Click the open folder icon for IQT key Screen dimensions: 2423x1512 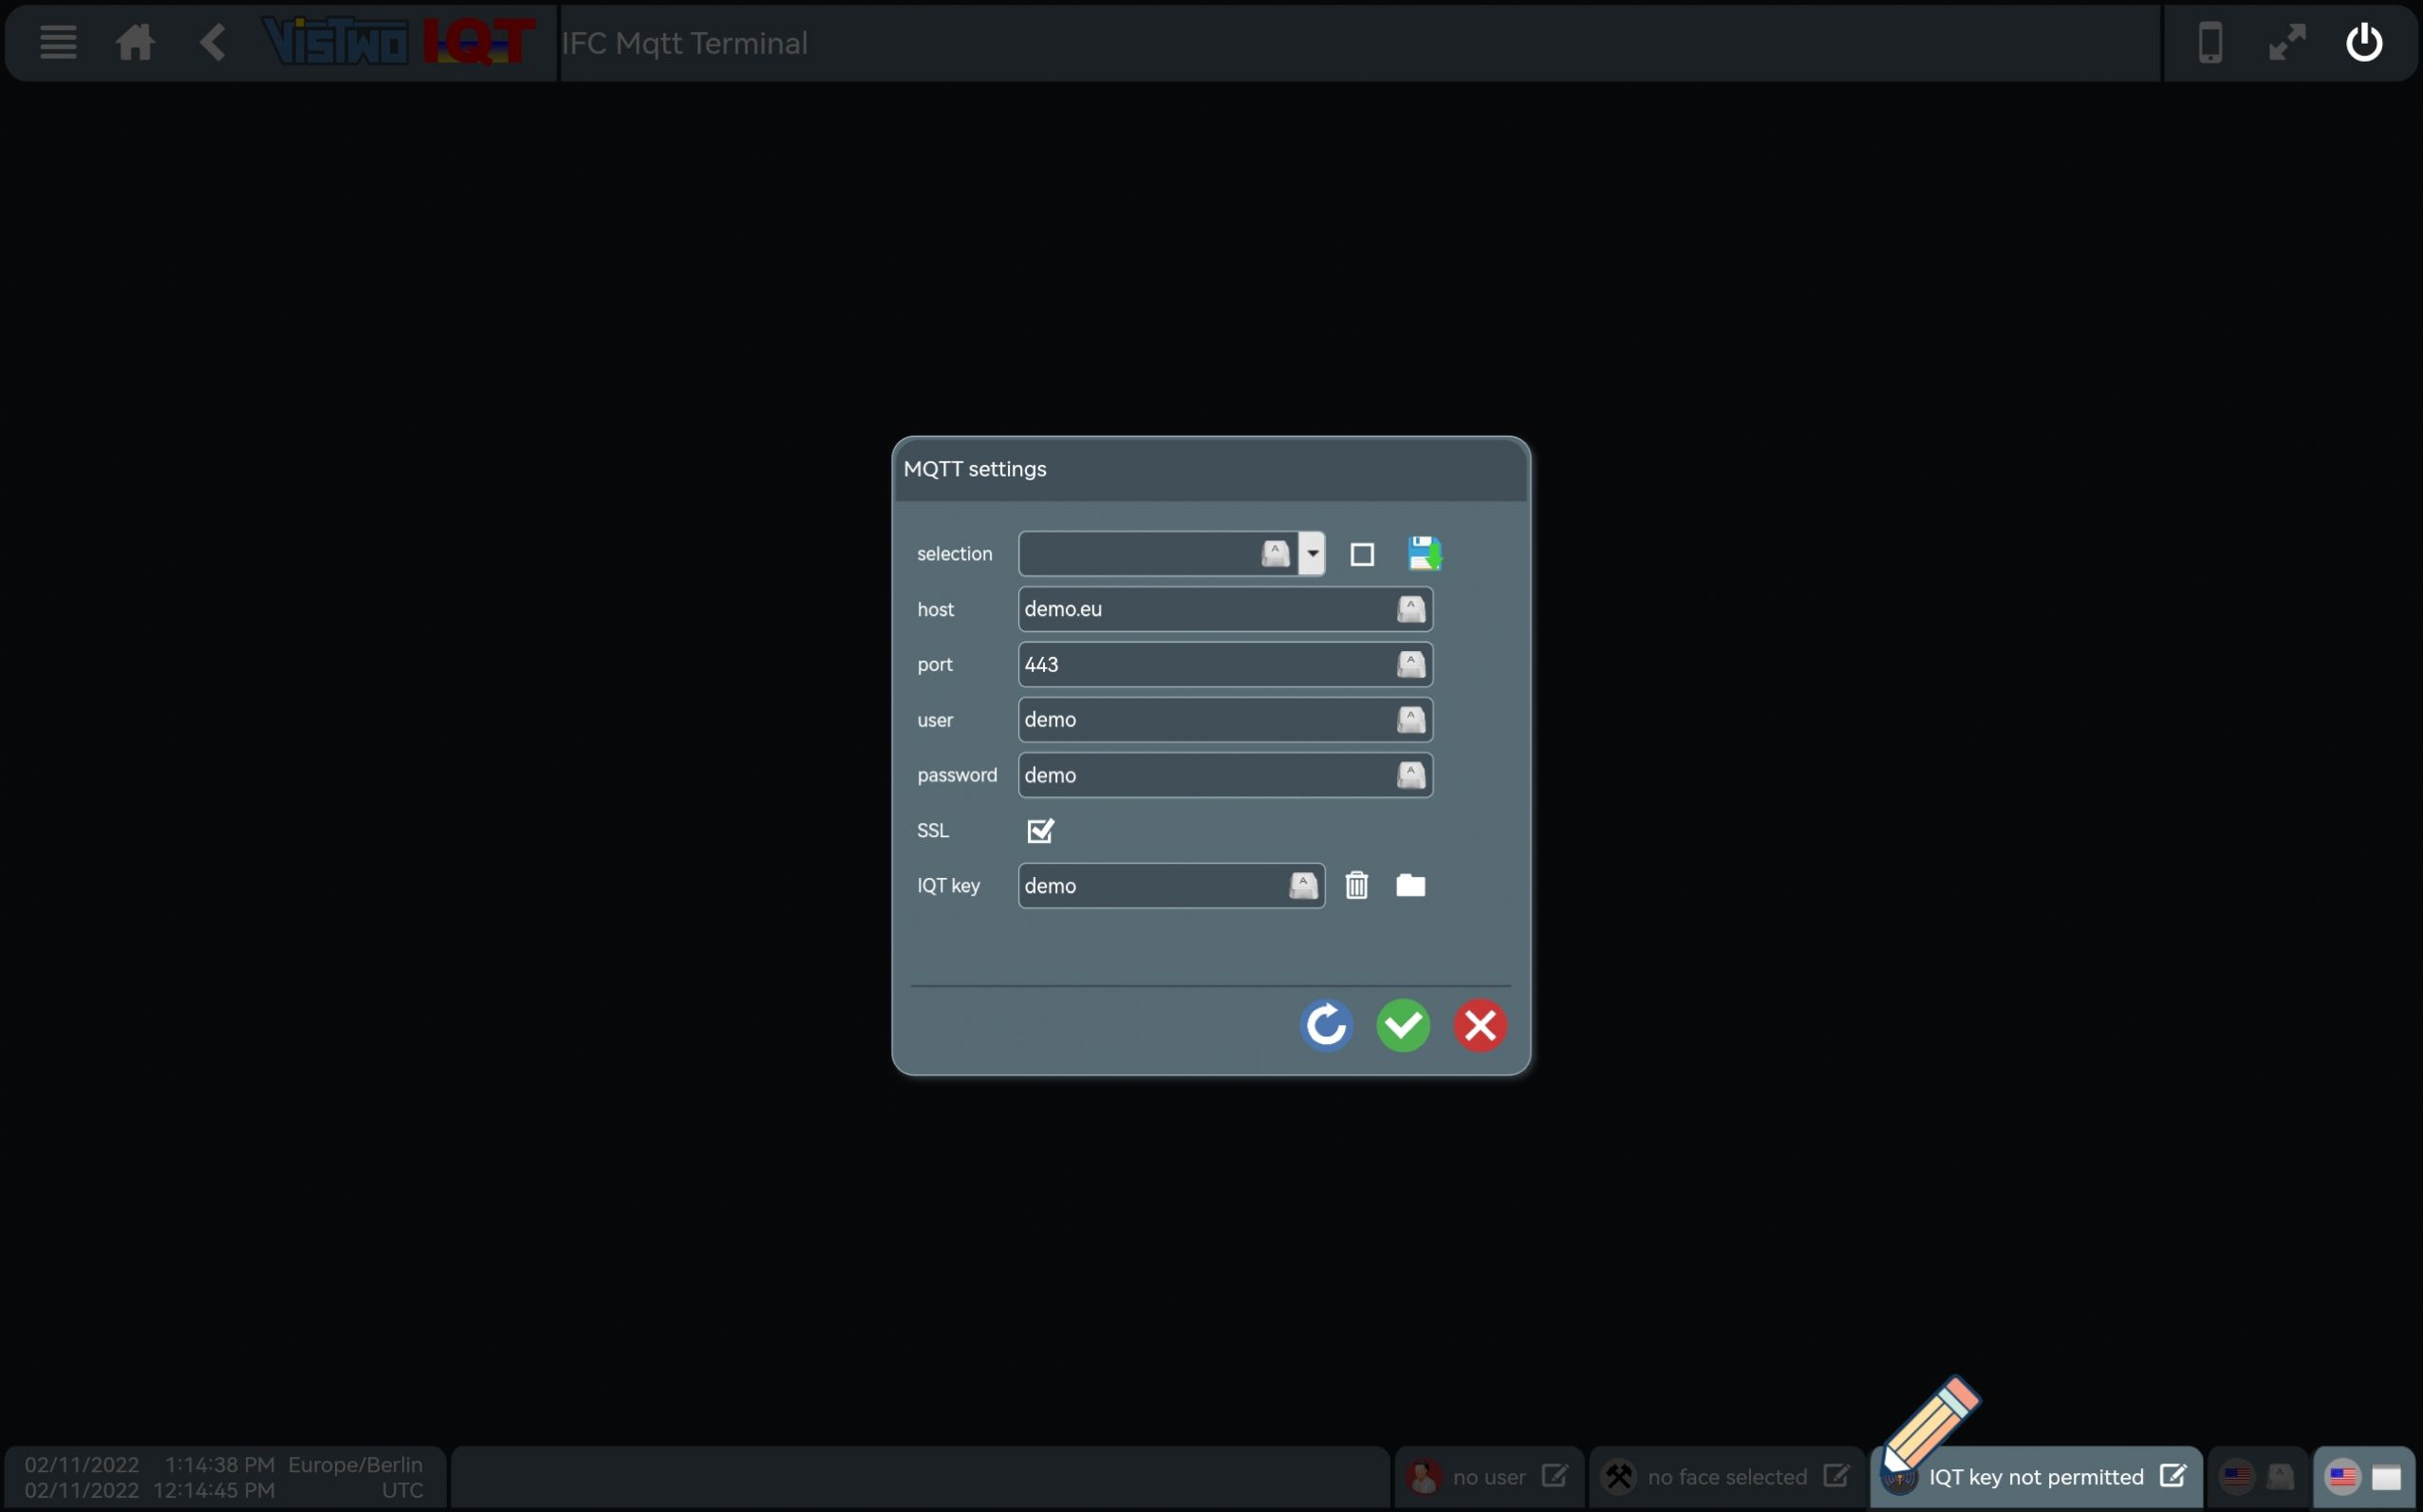1409,885
